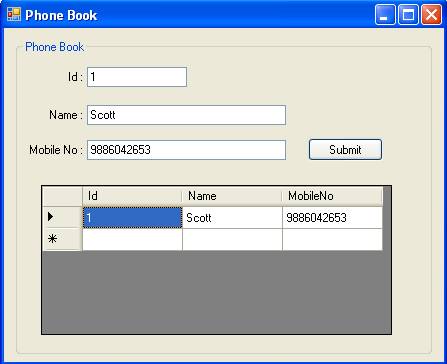Select the Scott cell in the grid
Viewport: 447px width, 364px height.
pos(232,218)
